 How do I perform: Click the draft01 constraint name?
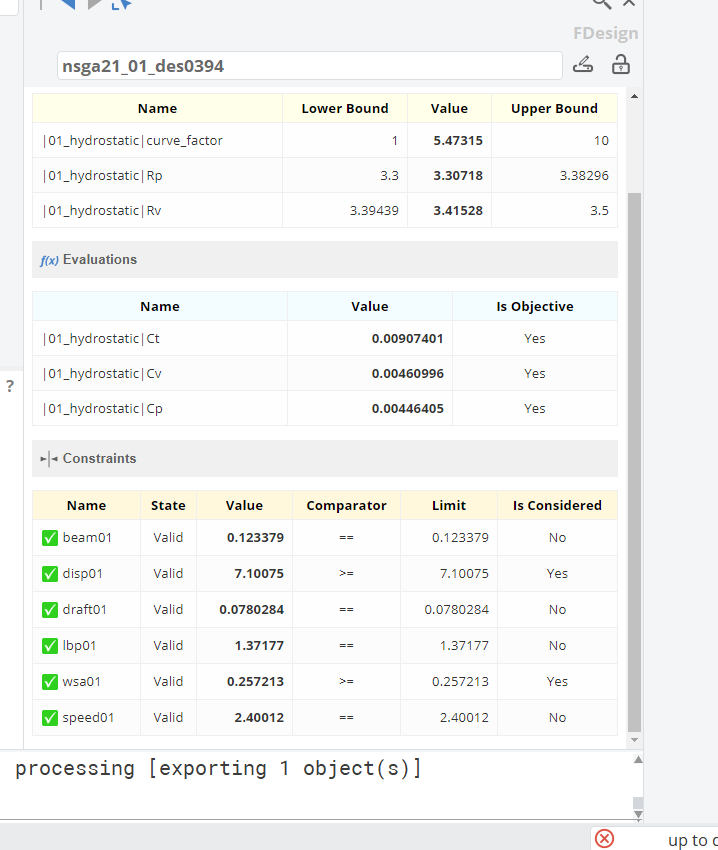[85, 610]
